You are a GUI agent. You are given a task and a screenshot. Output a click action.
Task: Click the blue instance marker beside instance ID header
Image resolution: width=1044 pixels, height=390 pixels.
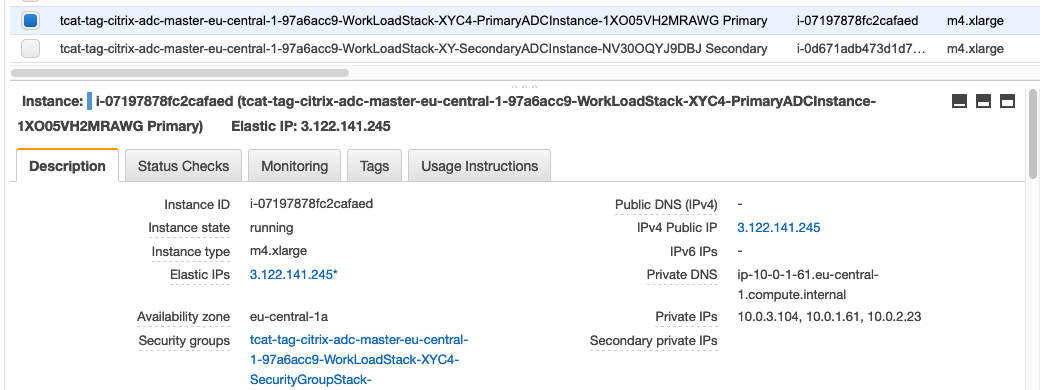pyautogui.click(x=89, y=102)
